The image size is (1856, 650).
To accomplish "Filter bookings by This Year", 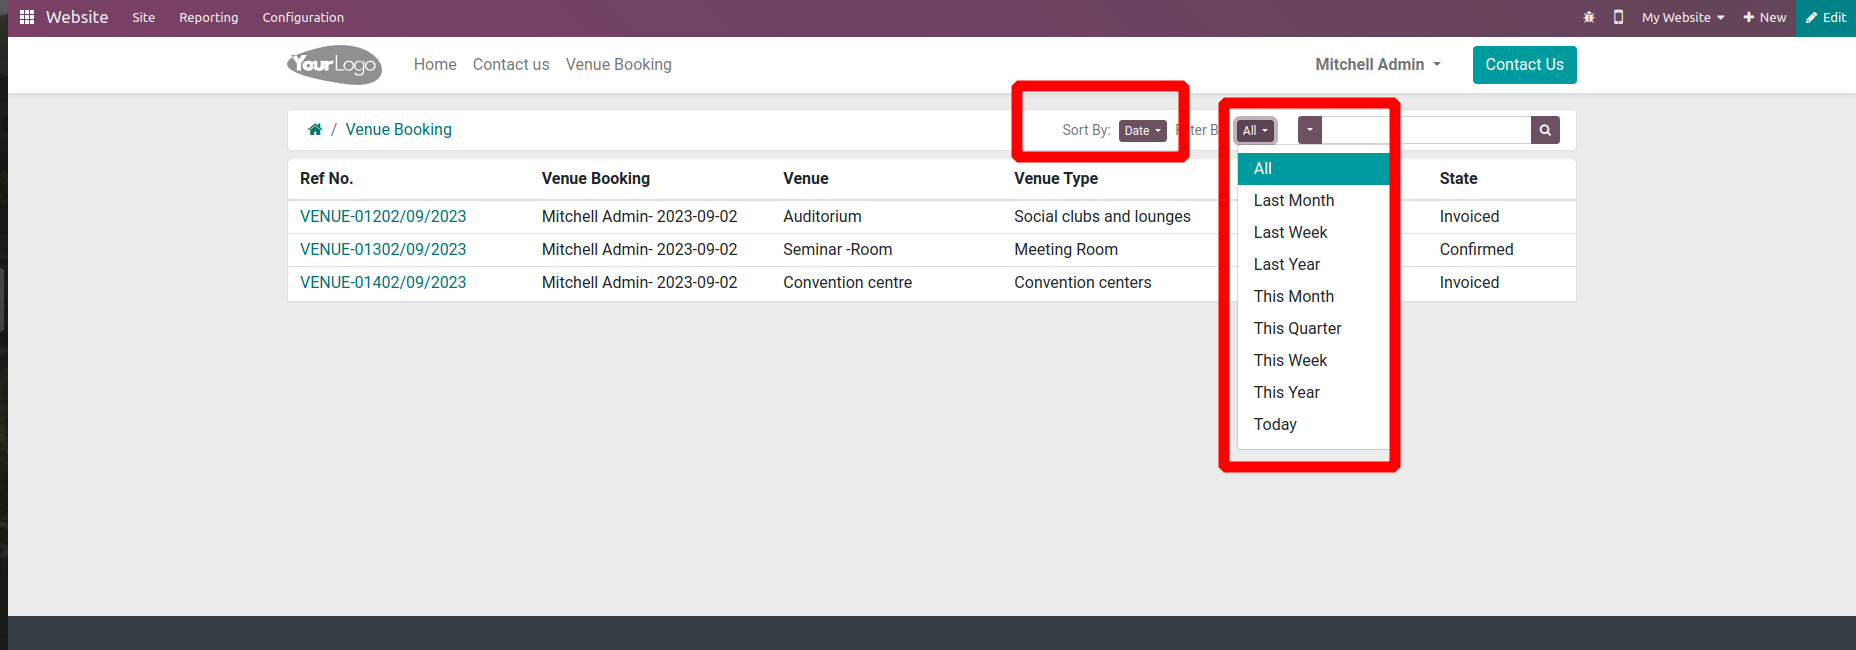I will point(1314,393).
